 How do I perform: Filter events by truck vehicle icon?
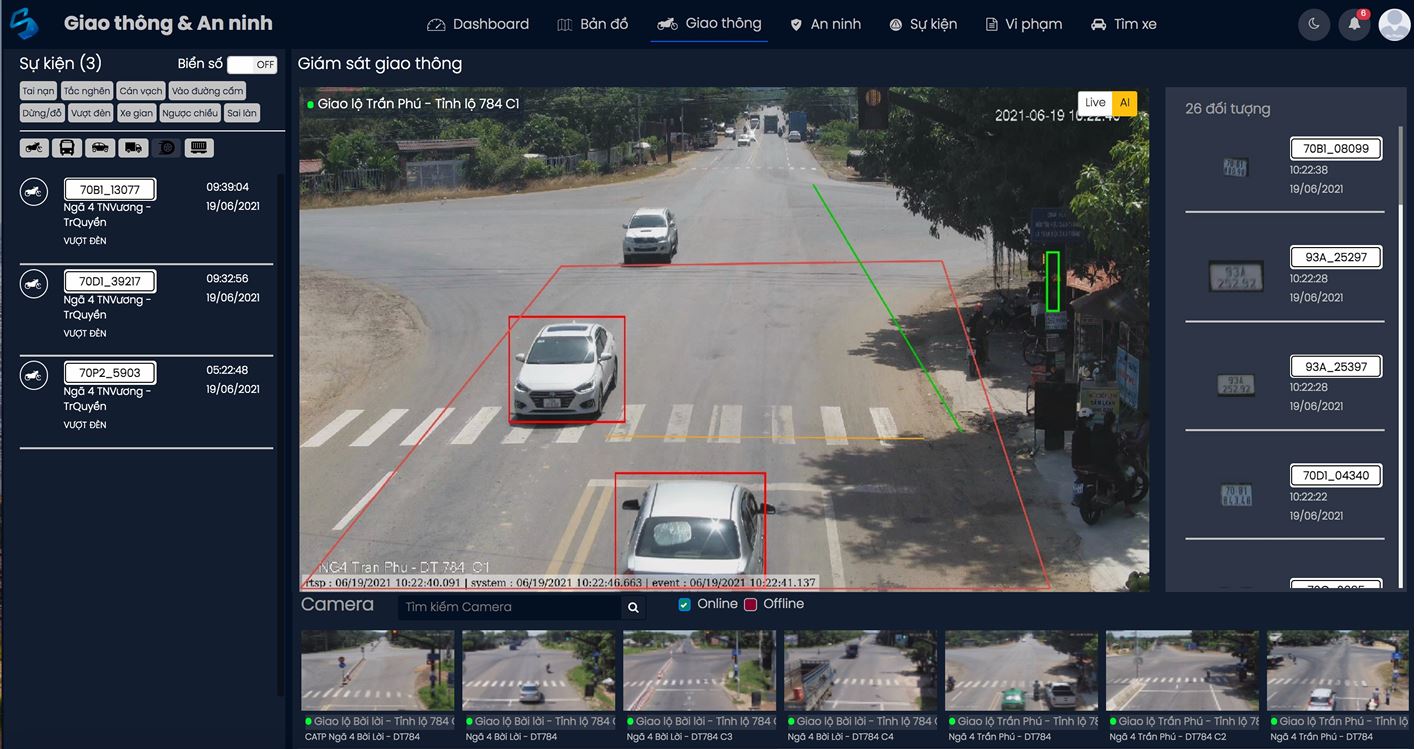tap(133, 148)
